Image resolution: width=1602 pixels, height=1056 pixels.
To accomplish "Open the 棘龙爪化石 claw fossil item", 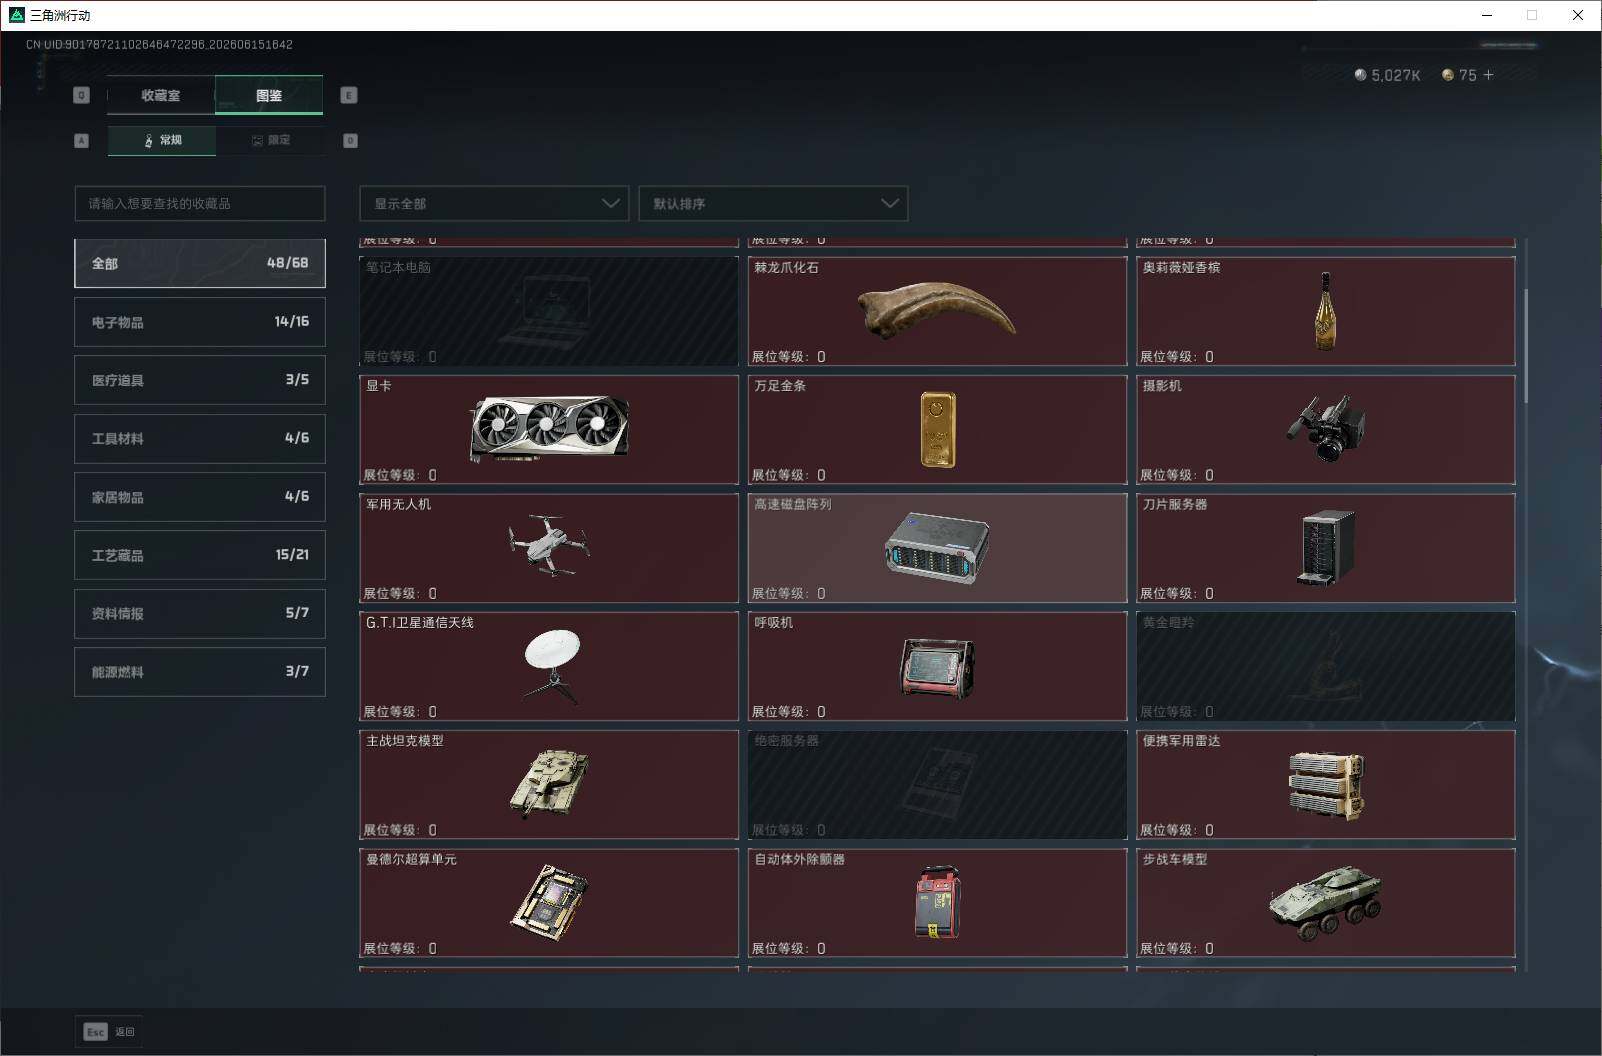I will (937, 311).
